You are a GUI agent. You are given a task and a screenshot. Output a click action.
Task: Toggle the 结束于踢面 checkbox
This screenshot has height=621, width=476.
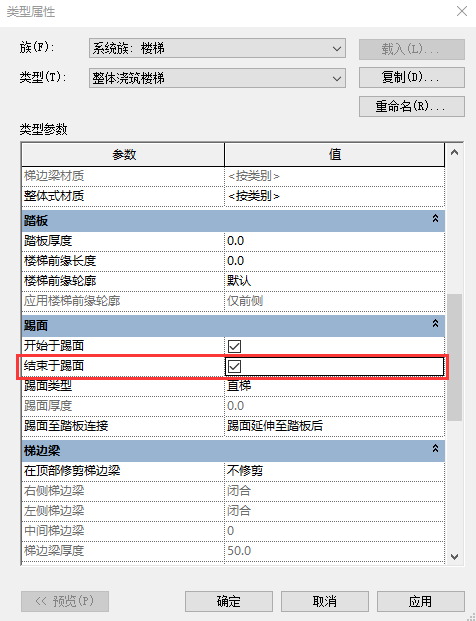pos(234,366)
